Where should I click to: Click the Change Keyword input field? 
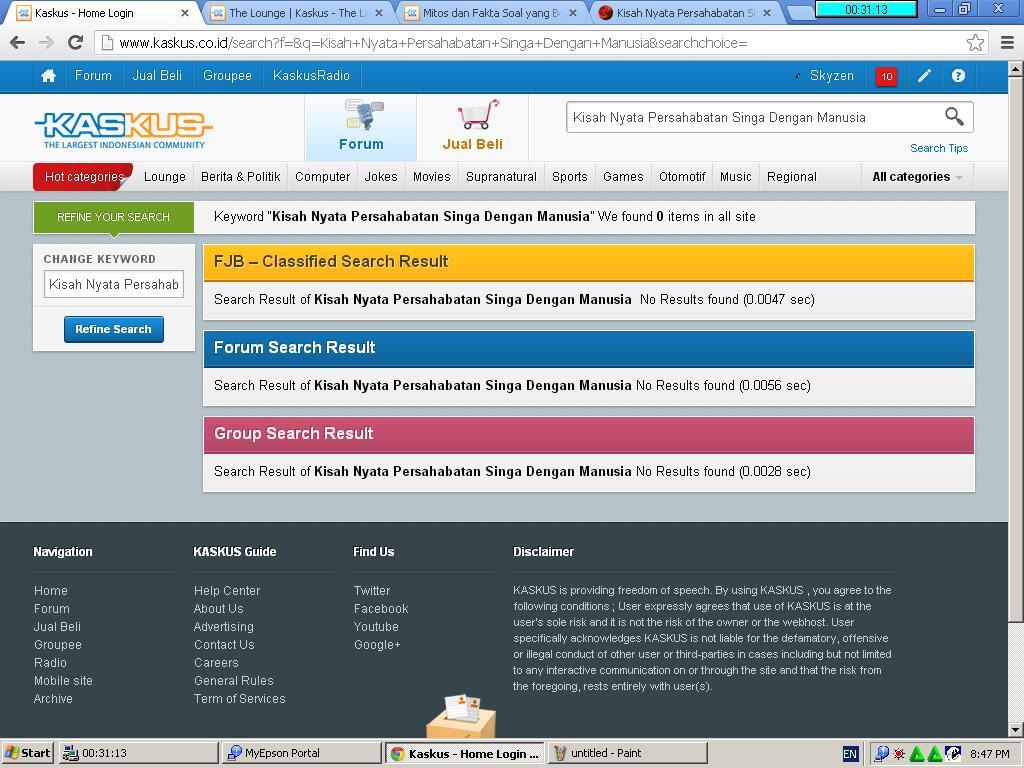[114, 285]
